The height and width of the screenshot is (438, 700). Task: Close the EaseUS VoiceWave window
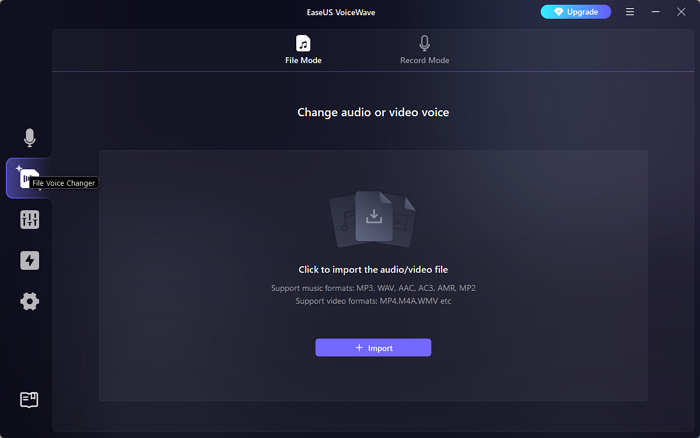click(x=681, y=12)
